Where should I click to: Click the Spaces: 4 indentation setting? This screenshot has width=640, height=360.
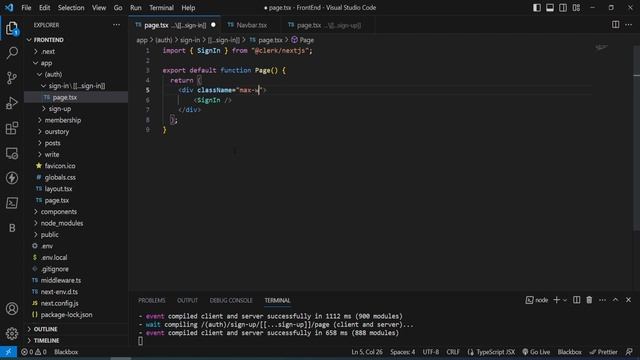click(x=402, y=352)
